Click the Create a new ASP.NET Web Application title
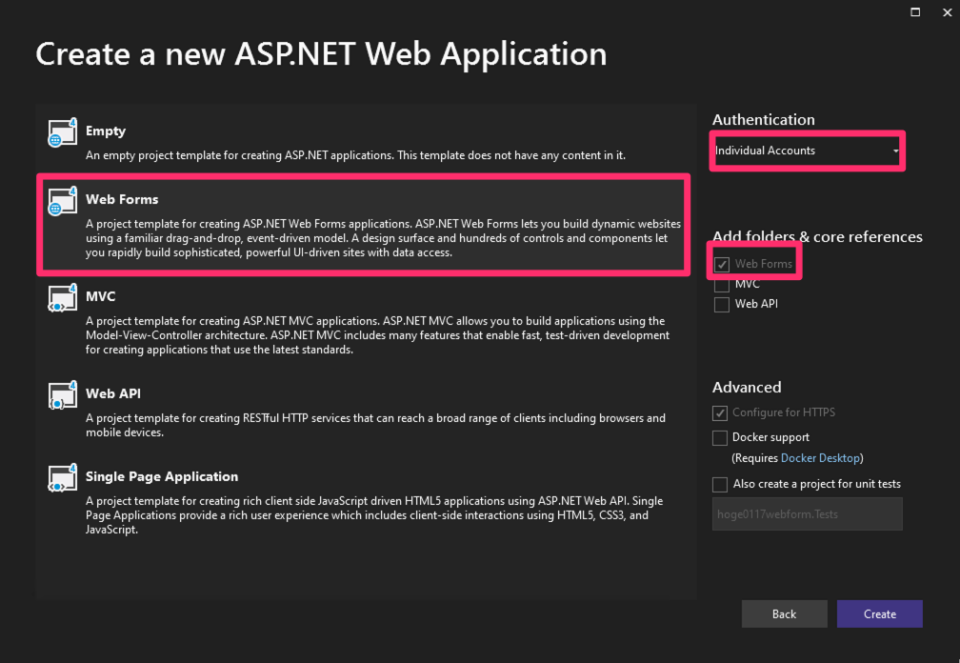The image size is (960, 663). tap(321, 54)
